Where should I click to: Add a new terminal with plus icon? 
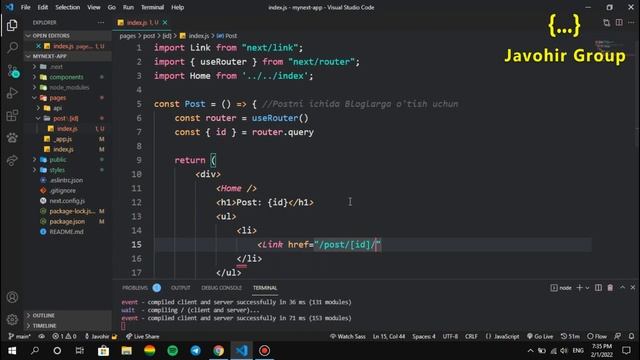click(x=579, y=288)
